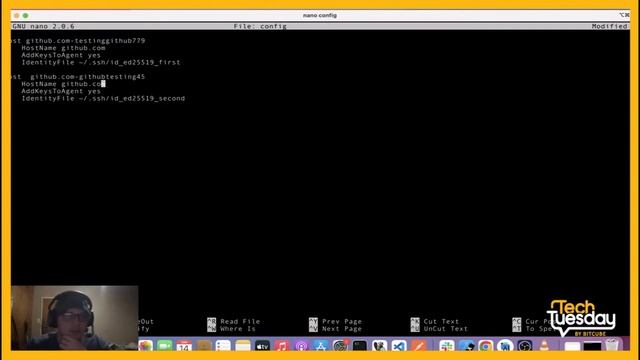The height and width of the screenshot is (360, 640).
Task: Click the ^V Next Page shortcut
Action: 335,329
